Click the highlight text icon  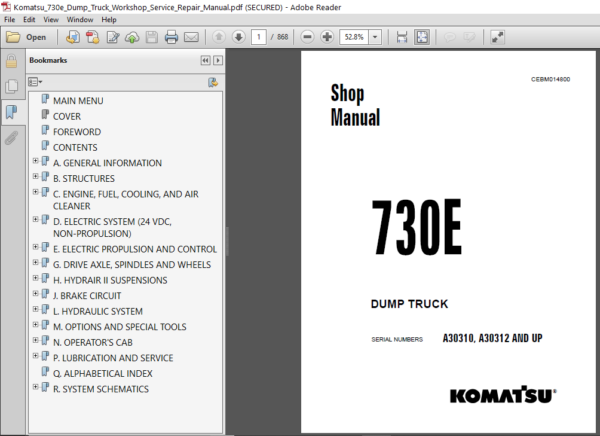click(x=469, y=37)
